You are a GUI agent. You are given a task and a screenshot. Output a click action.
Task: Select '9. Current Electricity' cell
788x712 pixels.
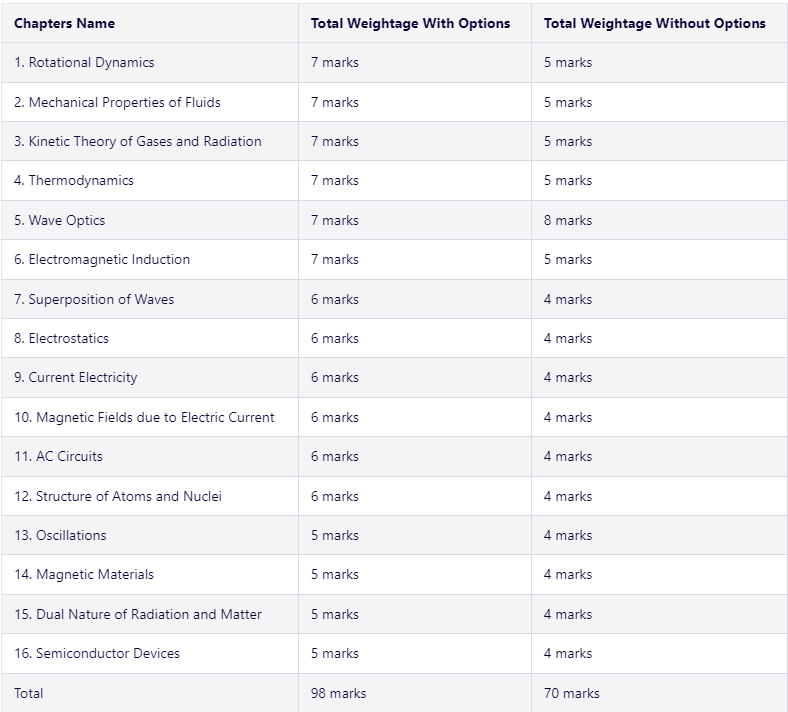[x=75, y=377]
